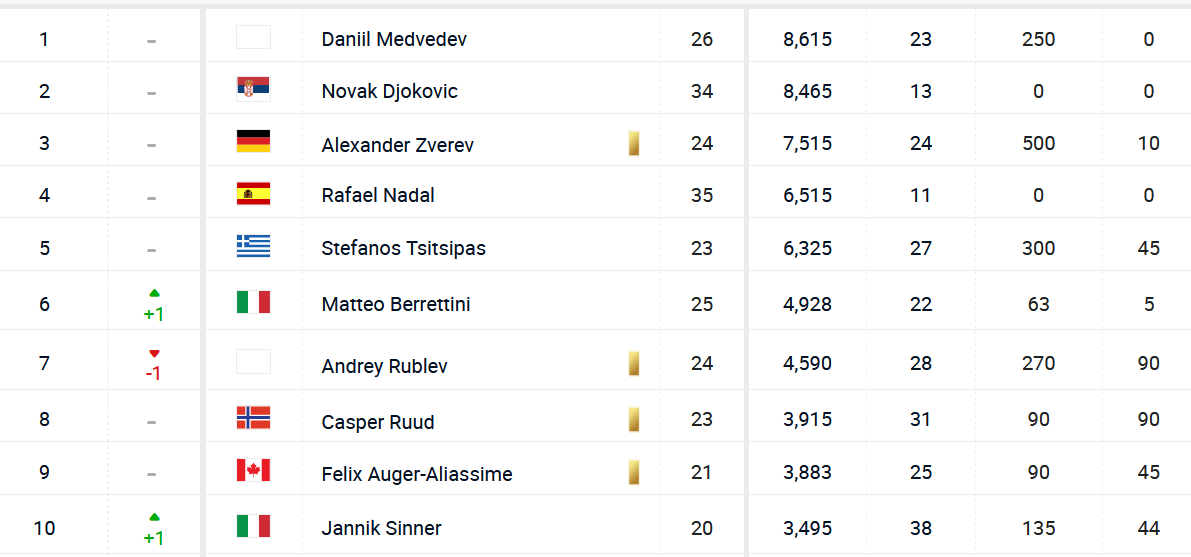Image resolution: width=1191 pixels, height=557 pixels.
Task: Open Novak Djokovic's player profile
Action: point(389,91)
